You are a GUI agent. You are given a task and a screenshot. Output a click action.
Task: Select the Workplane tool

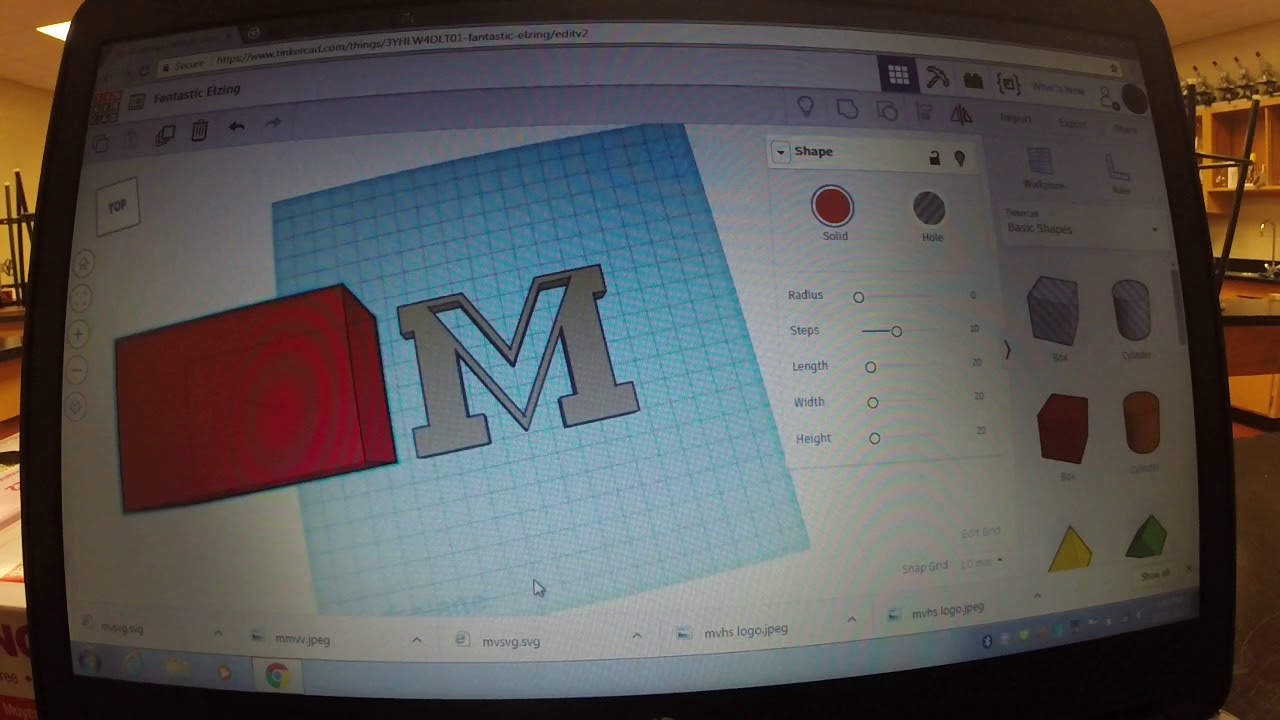pos(1042,167)
